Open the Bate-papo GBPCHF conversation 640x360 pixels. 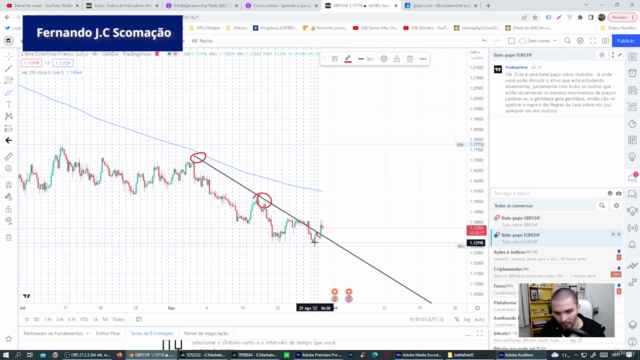point(557,221)
